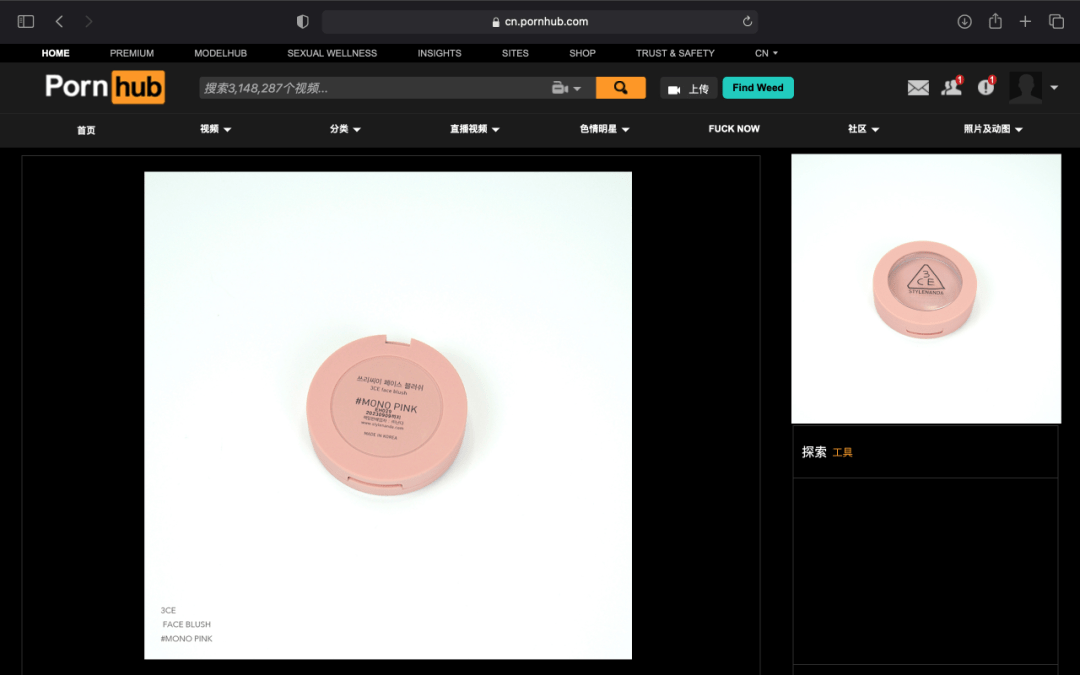1080x675 pixels.
Task: Expand the 社区 dropdown menu
Action: [x=864, y=129]
